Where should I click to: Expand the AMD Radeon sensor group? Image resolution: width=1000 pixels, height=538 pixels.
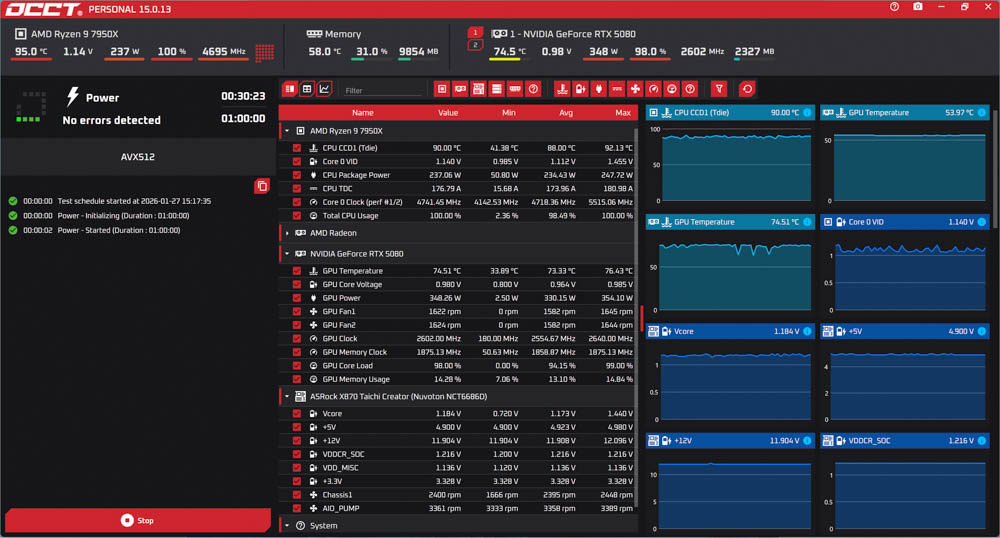tap(287, 233)
